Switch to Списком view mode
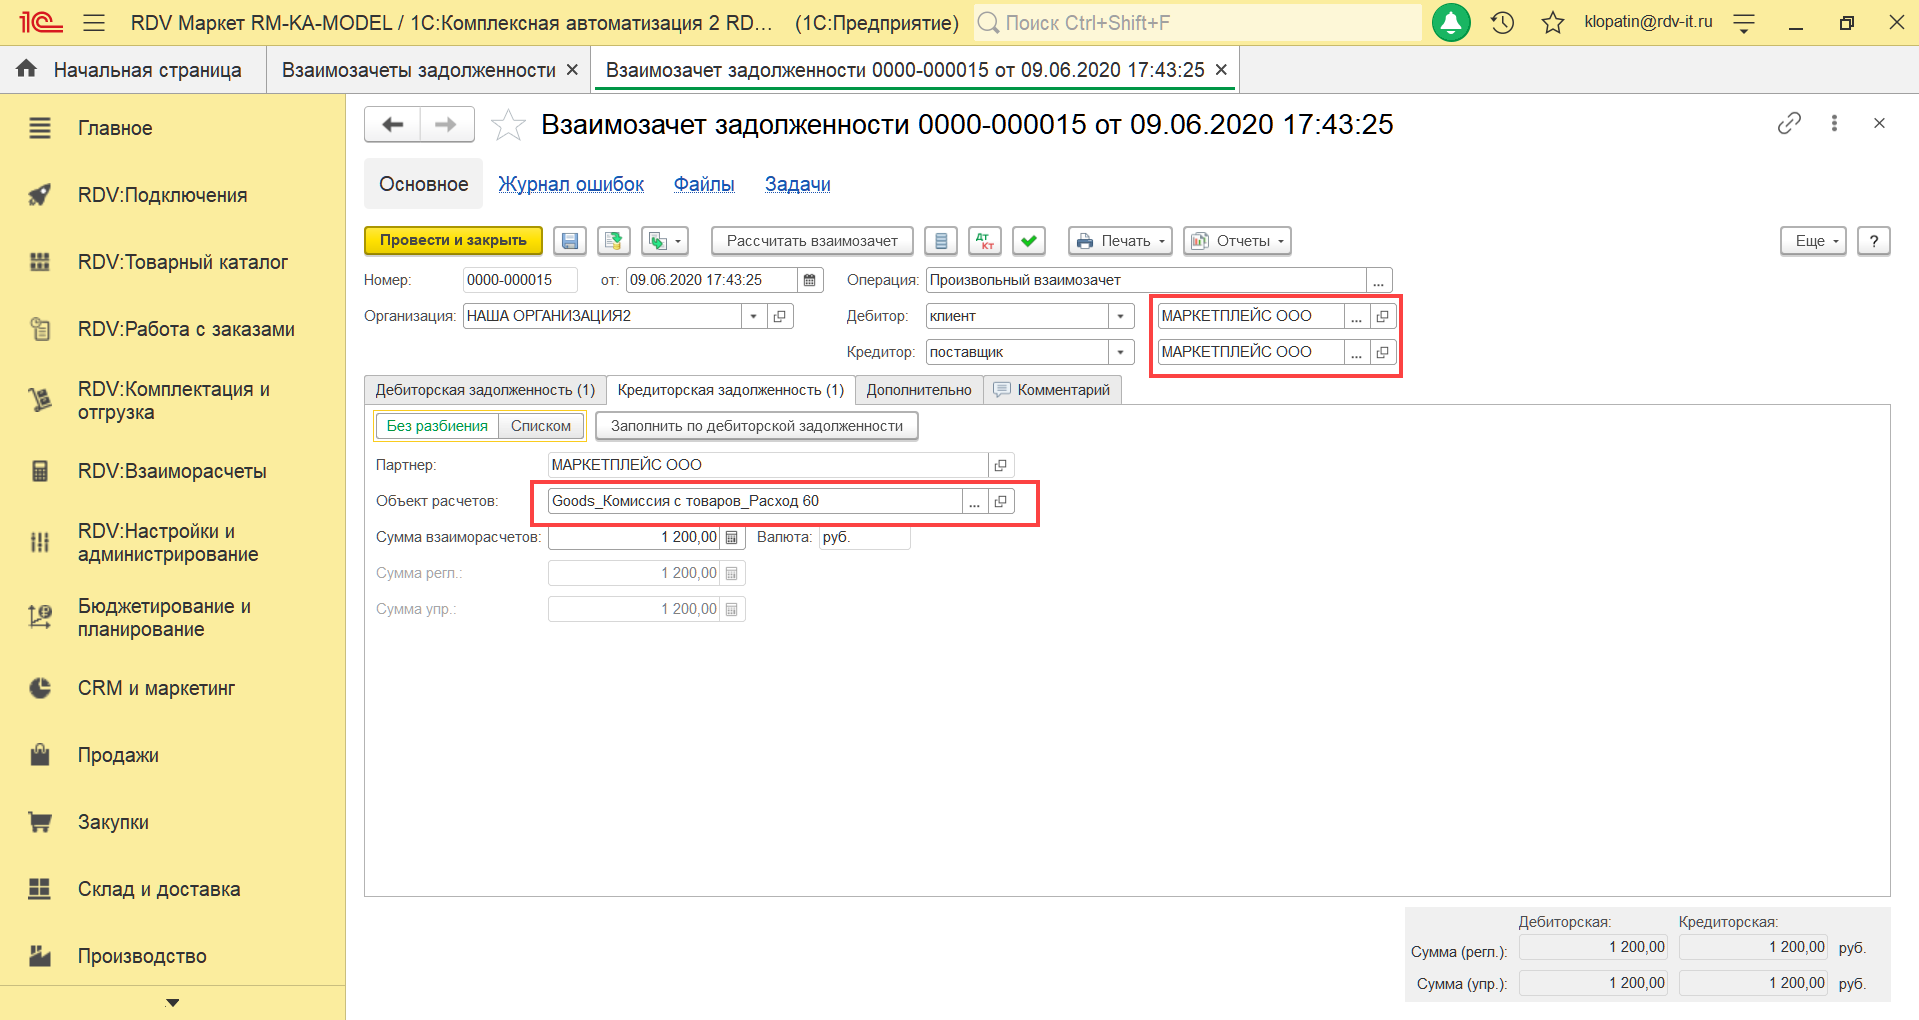The width and height of the screenshot is (1919, 1020). [x=540, y=426]
